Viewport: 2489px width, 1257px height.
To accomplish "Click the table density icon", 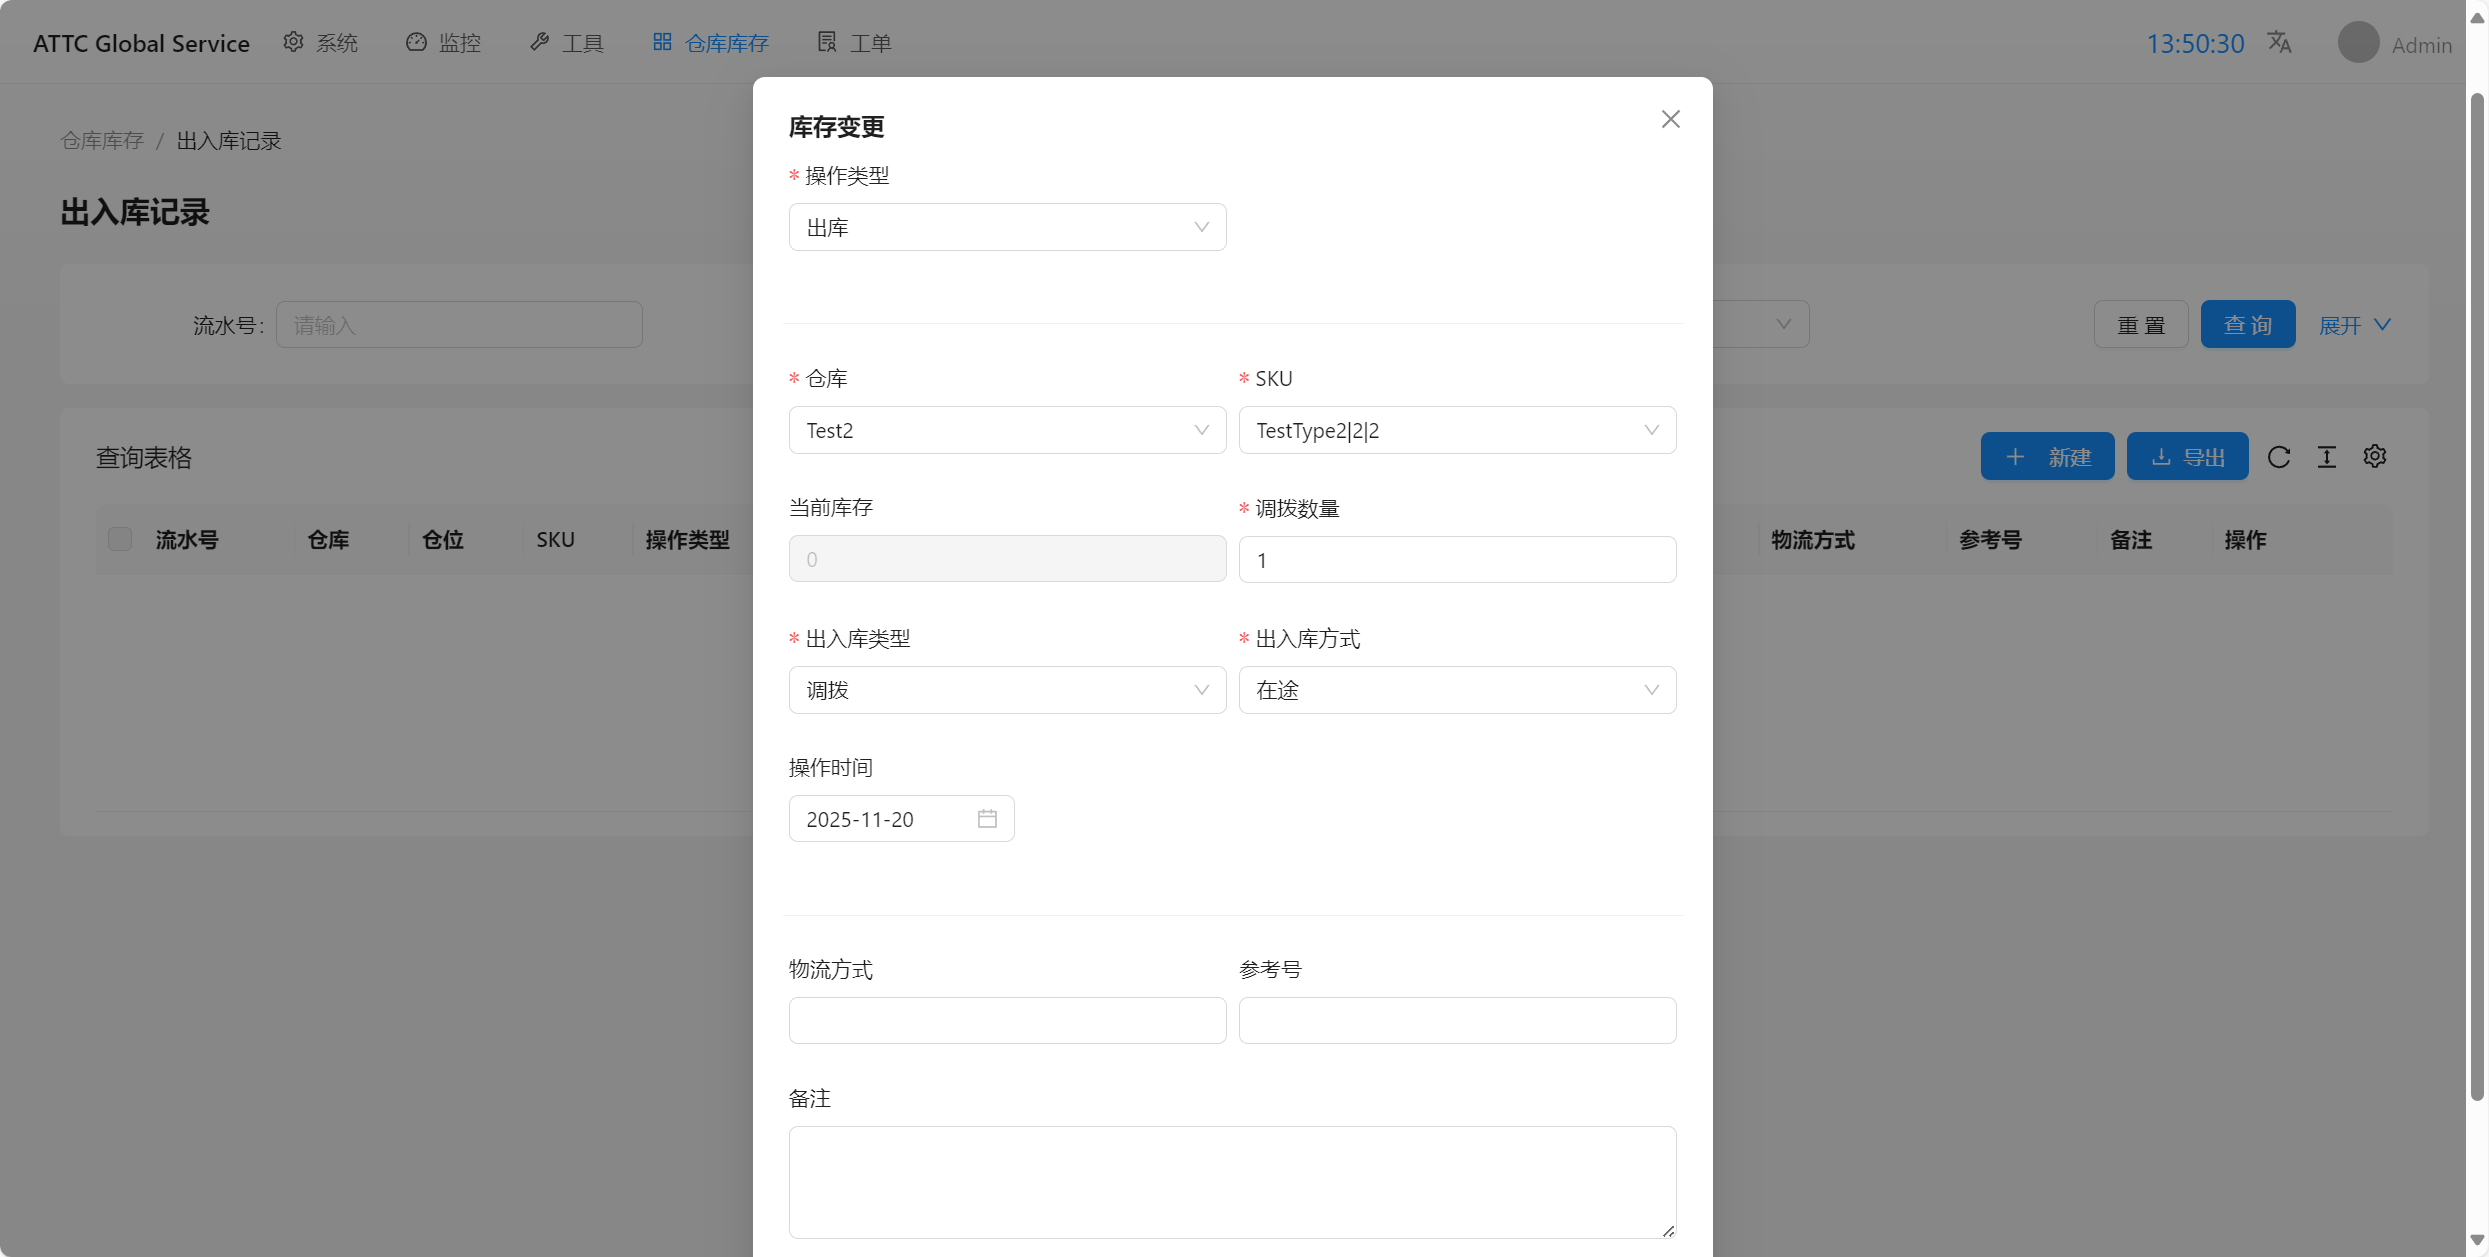I will (x=2327, y=457).
